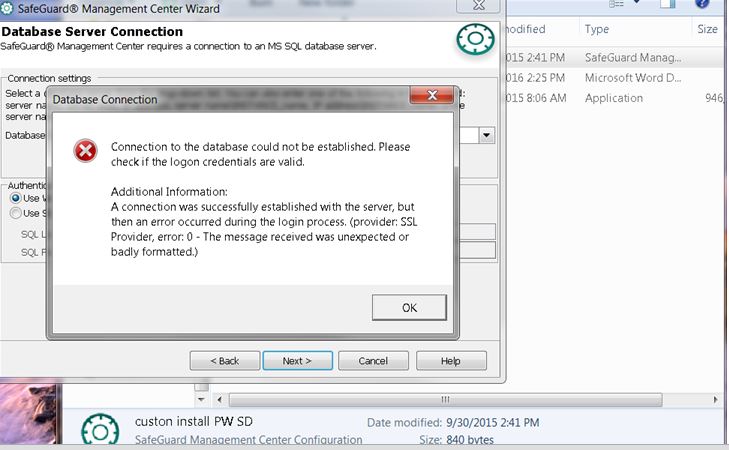Click SafeGuard file icon in details pane
Screen dimensions: 729x450
coord(100,429)
